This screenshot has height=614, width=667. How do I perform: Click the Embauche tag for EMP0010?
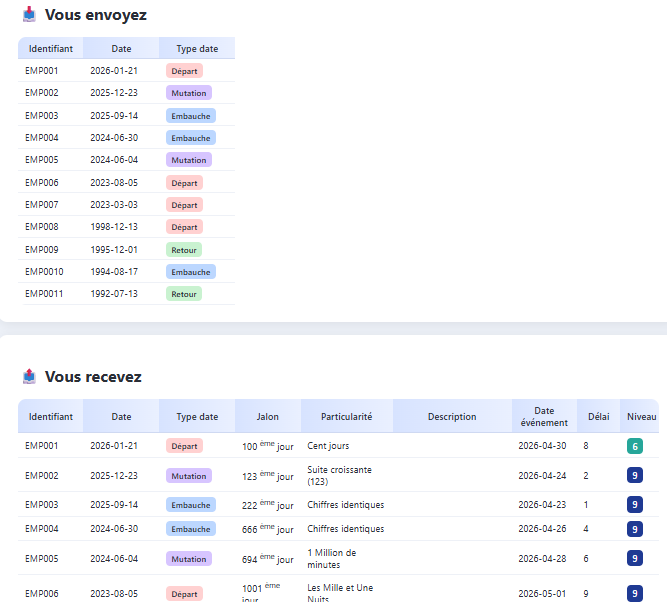(191, 272)
